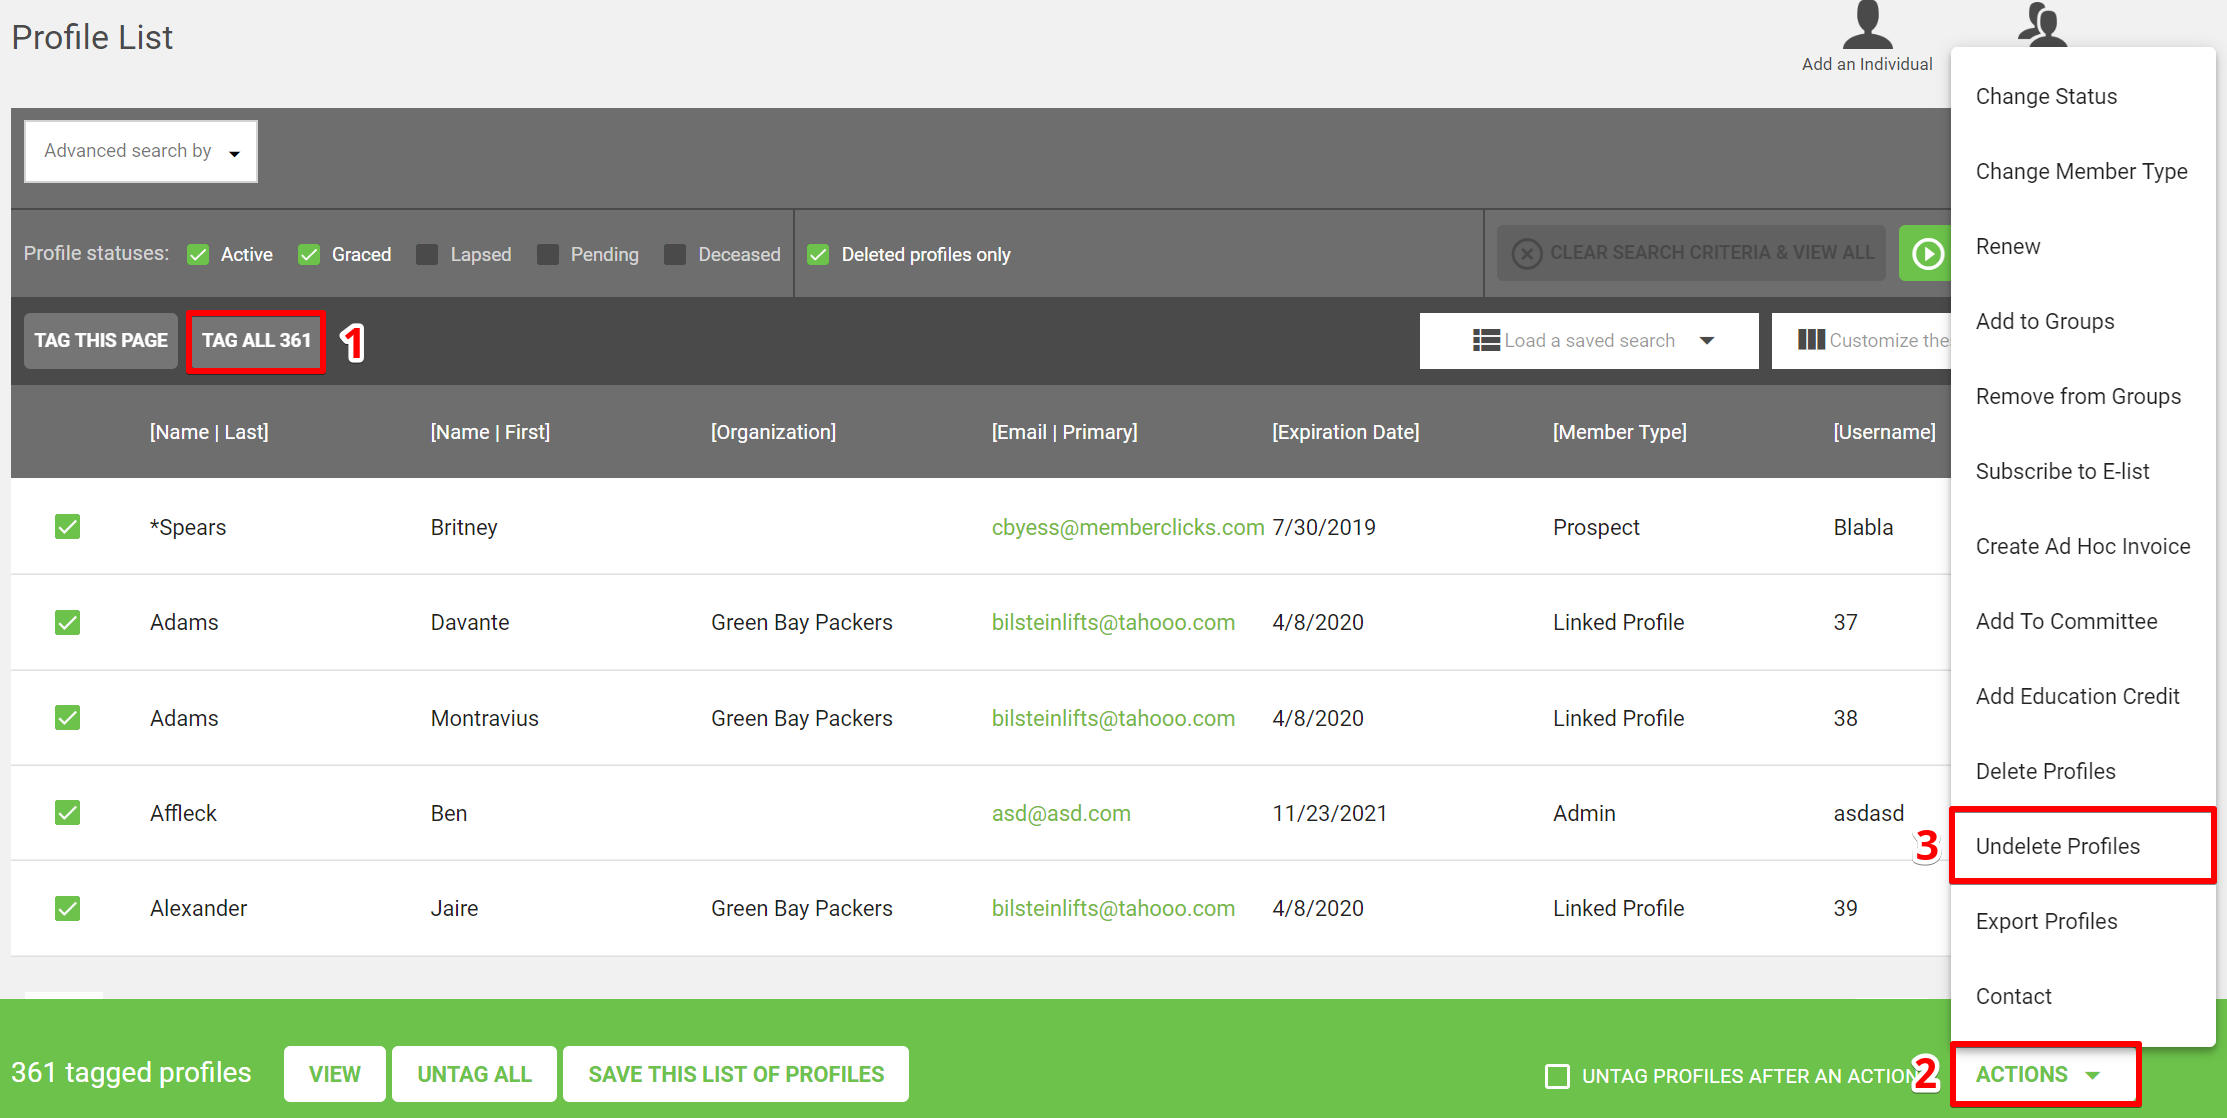This screenshot has width=2227, height=1118.
Task: Choose Change Member Type menu option
Action: 2081,171
